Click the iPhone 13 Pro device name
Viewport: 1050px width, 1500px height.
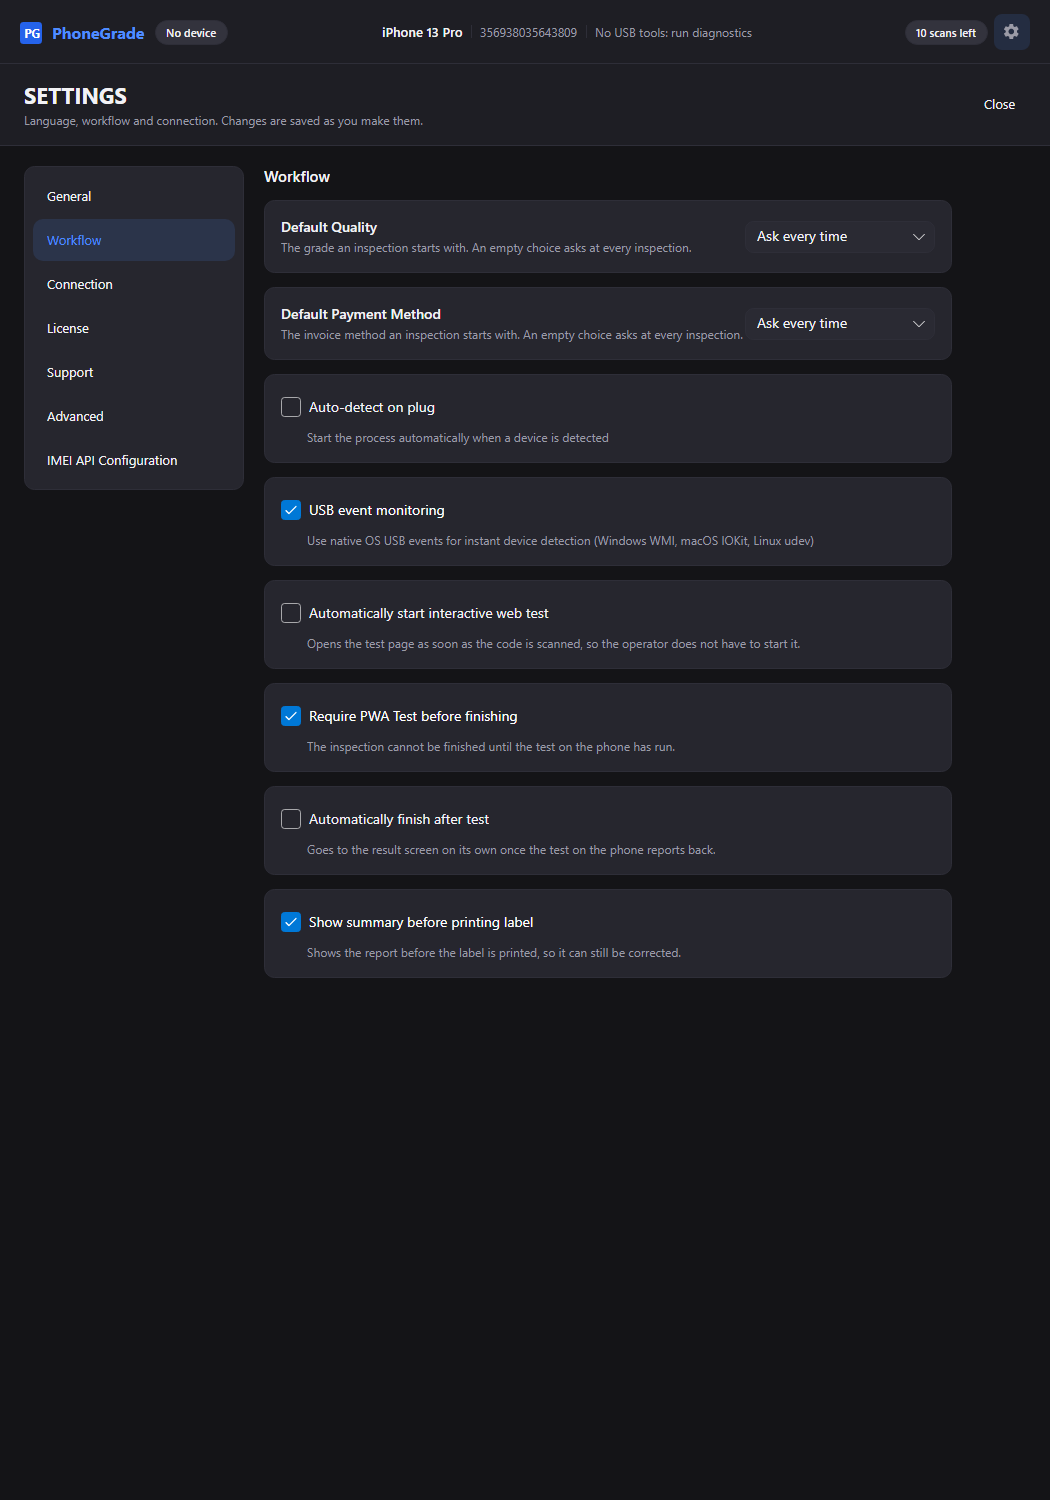pos(422,33)
